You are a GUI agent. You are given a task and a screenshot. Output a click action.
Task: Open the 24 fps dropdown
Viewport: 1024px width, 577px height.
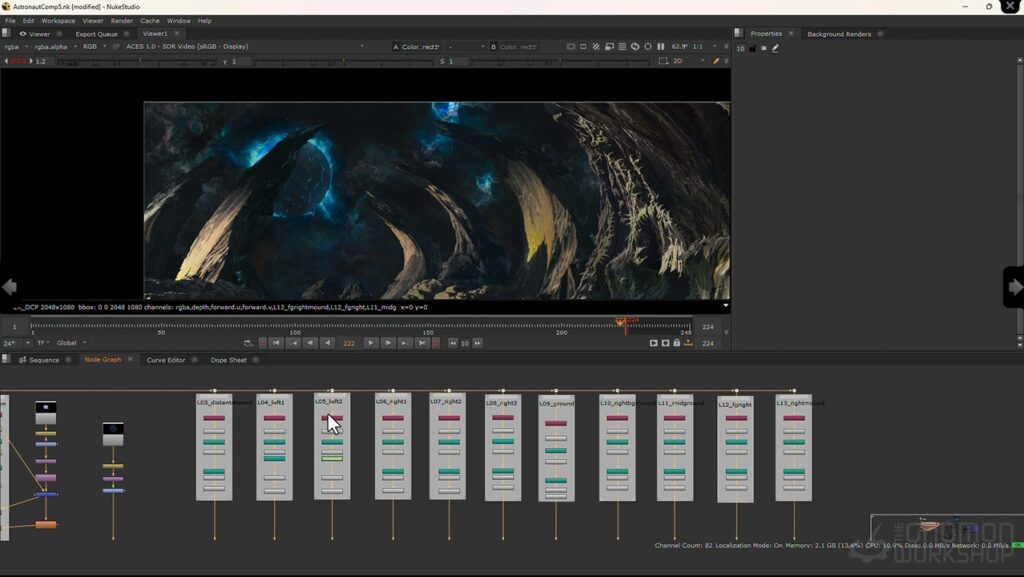[x=16, y=343]
